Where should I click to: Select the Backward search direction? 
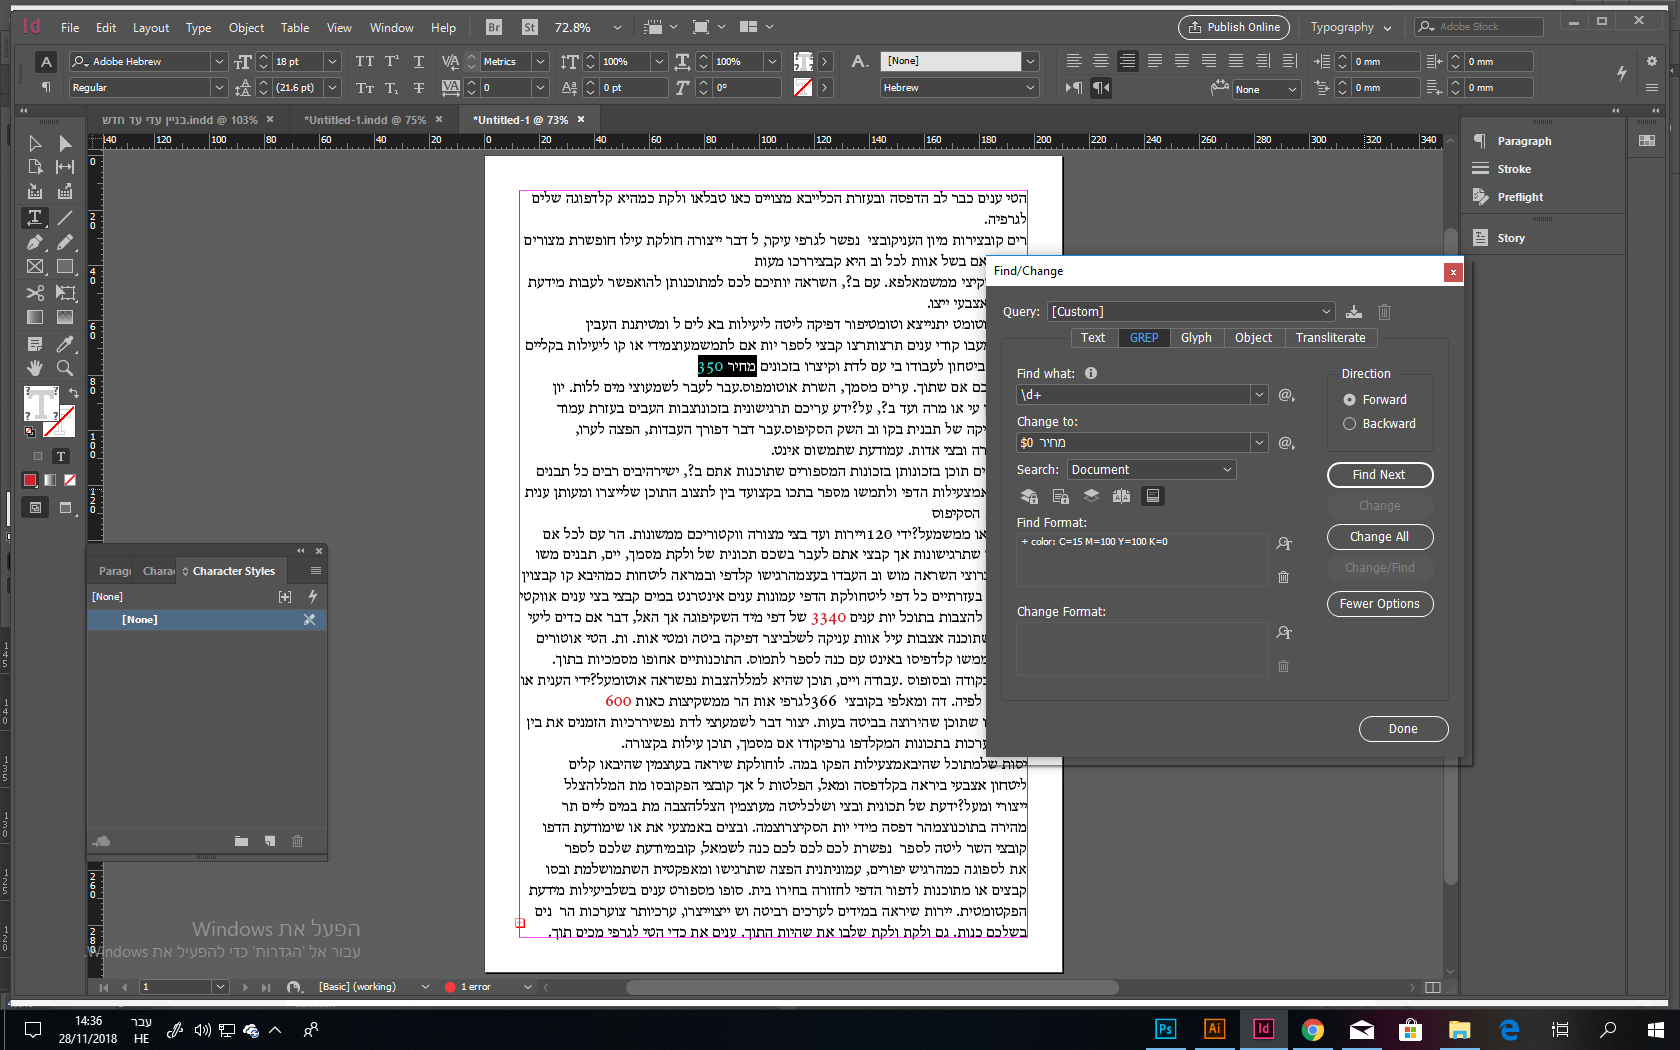point(1349,423)
